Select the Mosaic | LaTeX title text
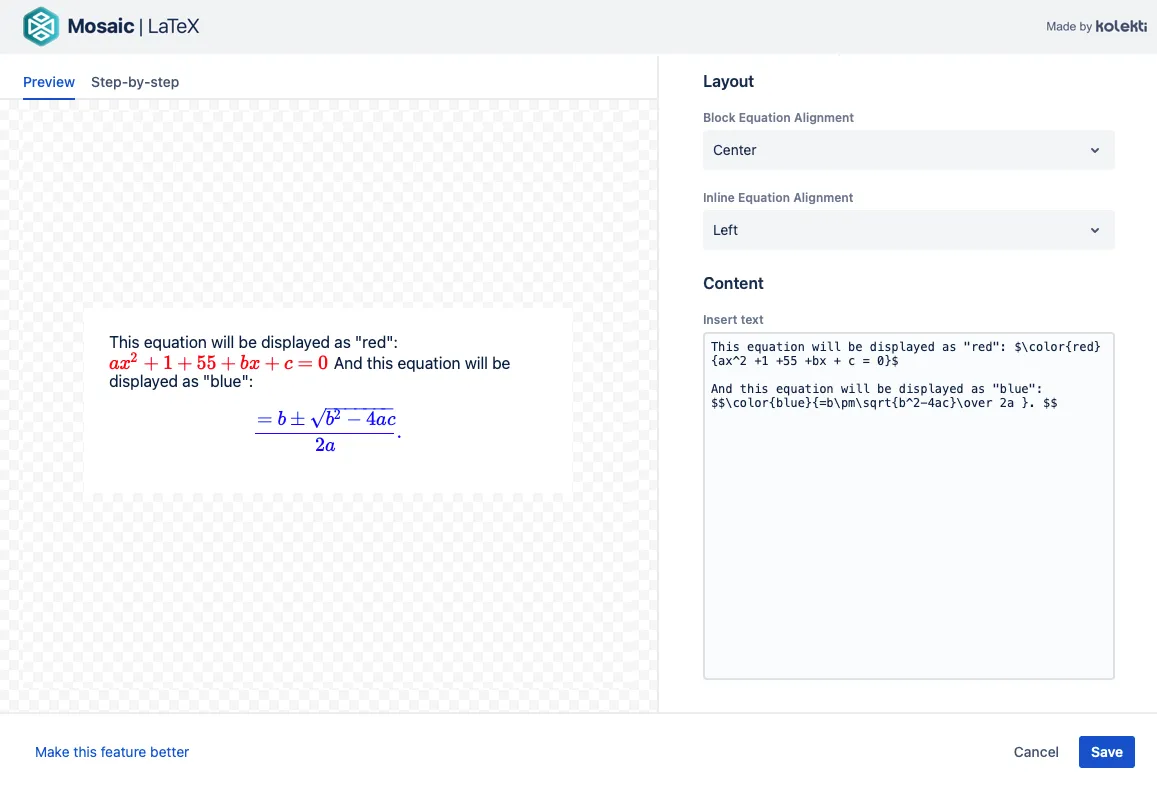This screenshot has width=1157, height=787. pyautogui.click(x=134, y=27)
